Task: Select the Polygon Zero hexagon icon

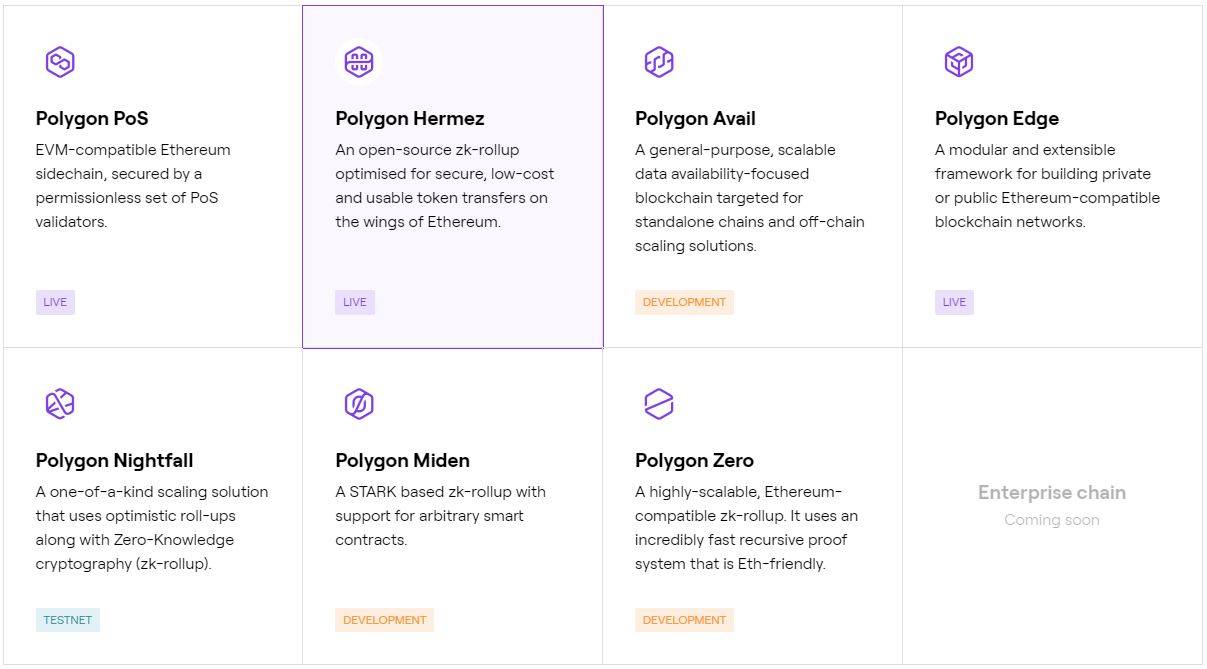Action: [658, 403]
